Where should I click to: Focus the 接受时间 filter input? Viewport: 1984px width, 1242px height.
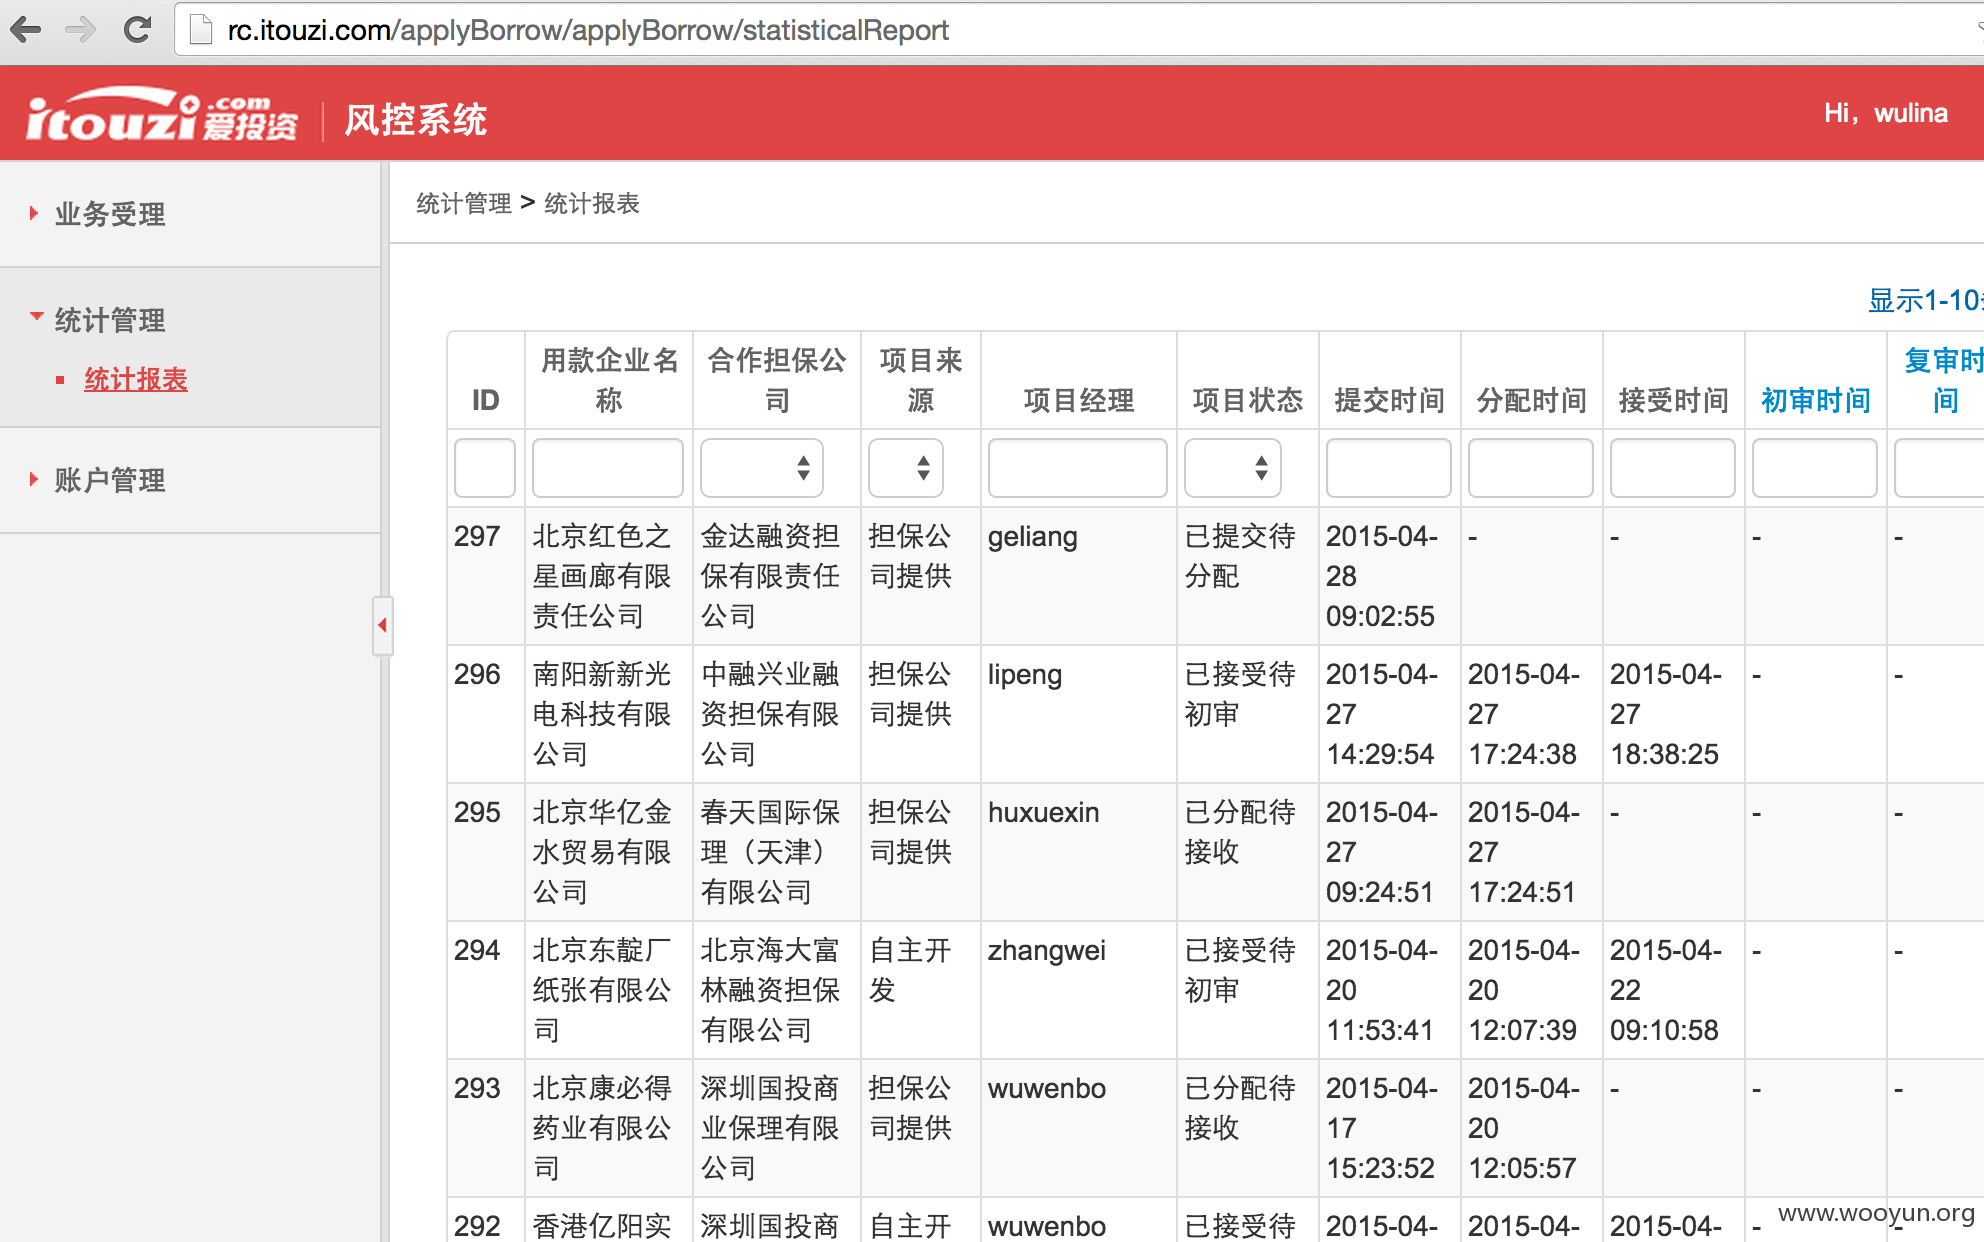point(1673,467)
